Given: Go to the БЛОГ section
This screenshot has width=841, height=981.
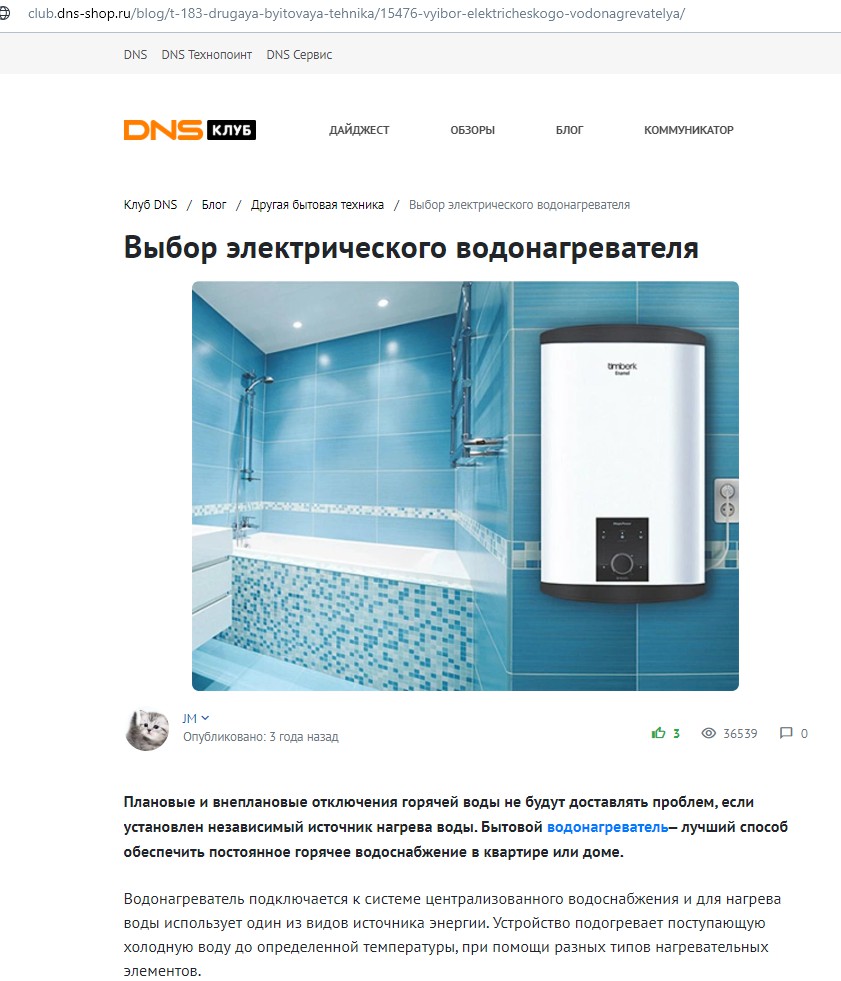Looking at the screenshot, I should 569,130.
